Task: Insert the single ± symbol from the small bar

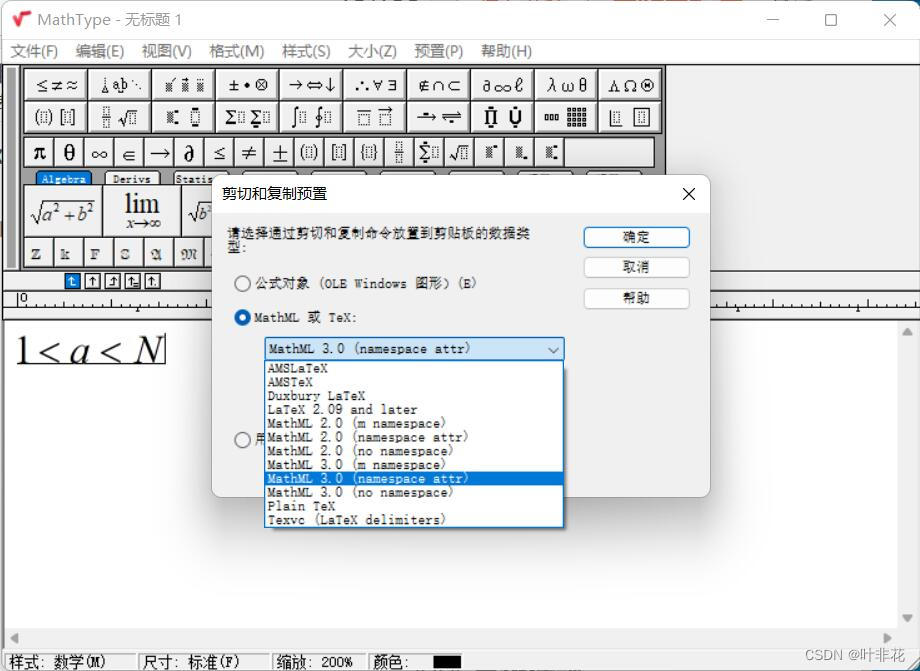Action: click(x=279, y=153)
